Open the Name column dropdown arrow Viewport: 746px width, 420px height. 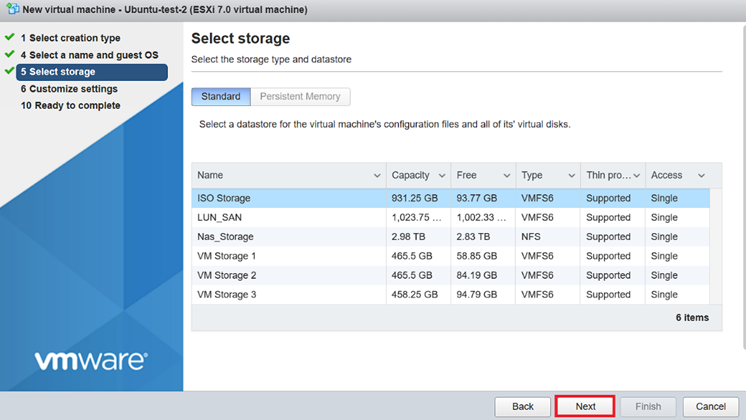coord(377,175)
